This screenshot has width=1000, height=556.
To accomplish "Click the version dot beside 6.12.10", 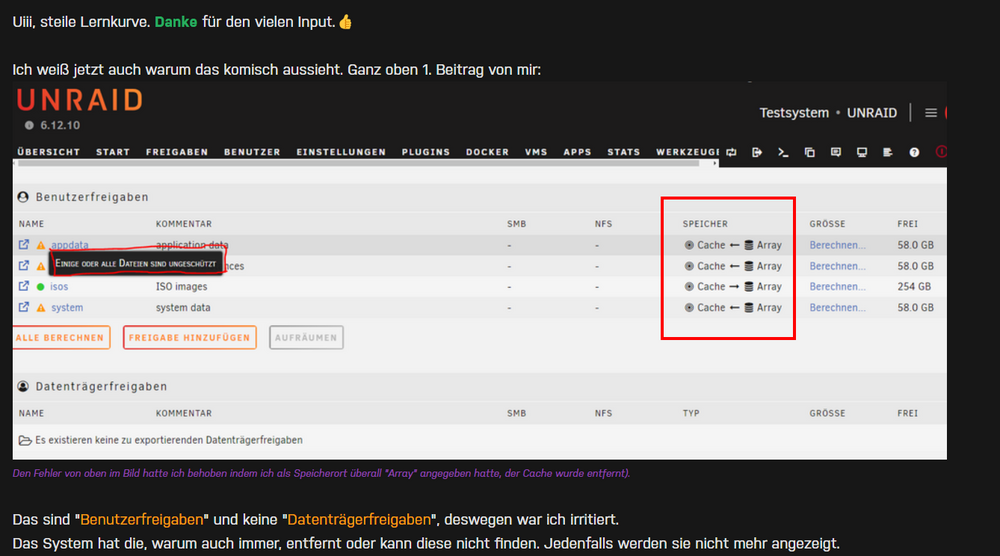I will (x=29, y=126).
